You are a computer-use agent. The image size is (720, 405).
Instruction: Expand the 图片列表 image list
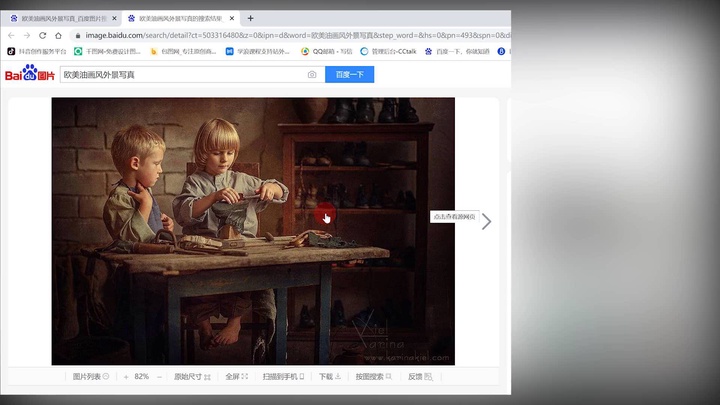pos(91,377)
